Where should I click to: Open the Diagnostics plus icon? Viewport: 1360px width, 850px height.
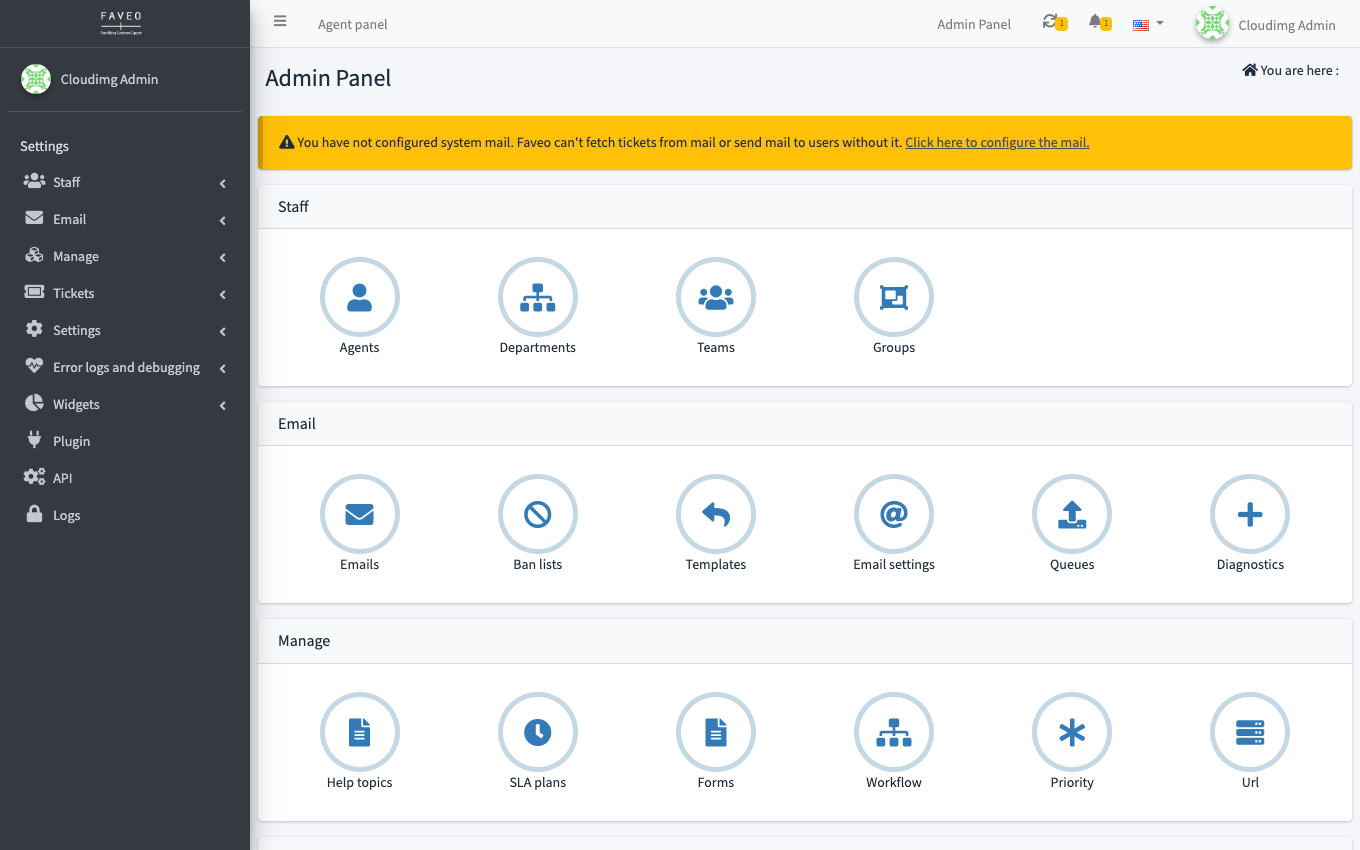click(1249, 514)
